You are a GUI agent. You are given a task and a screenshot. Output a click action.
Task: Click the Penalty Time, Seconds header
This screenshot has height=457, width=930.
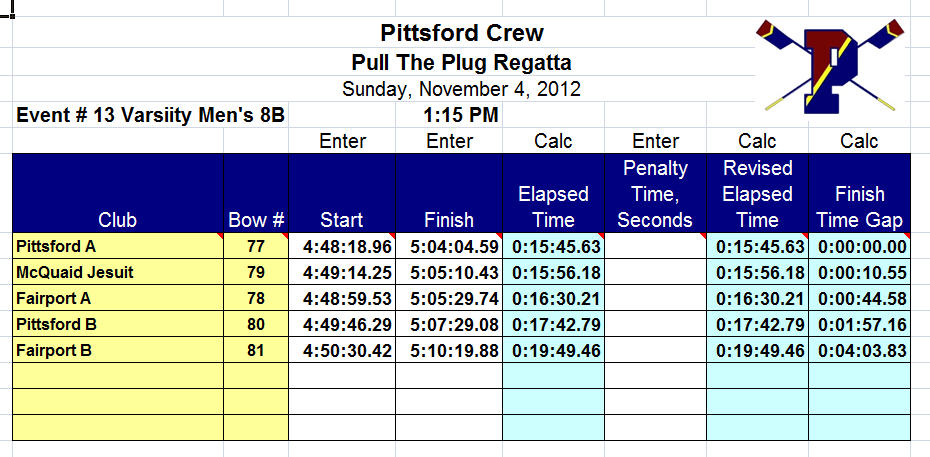pos(655,193)
